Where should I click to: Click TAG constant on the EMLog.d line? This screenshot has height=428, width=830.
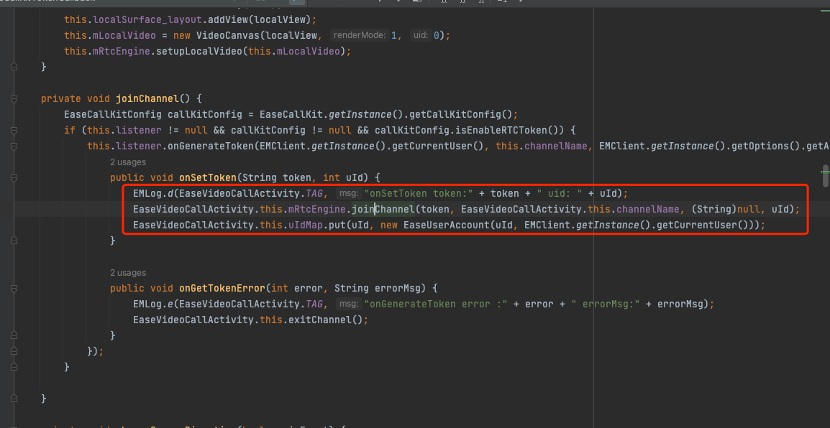[314, 194]
